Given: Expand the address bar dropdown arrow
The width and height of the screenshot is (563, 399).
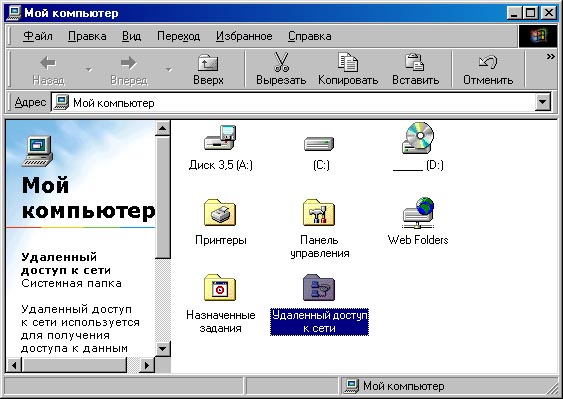Looking at the screenshot, I should click(x=542, y=103).
